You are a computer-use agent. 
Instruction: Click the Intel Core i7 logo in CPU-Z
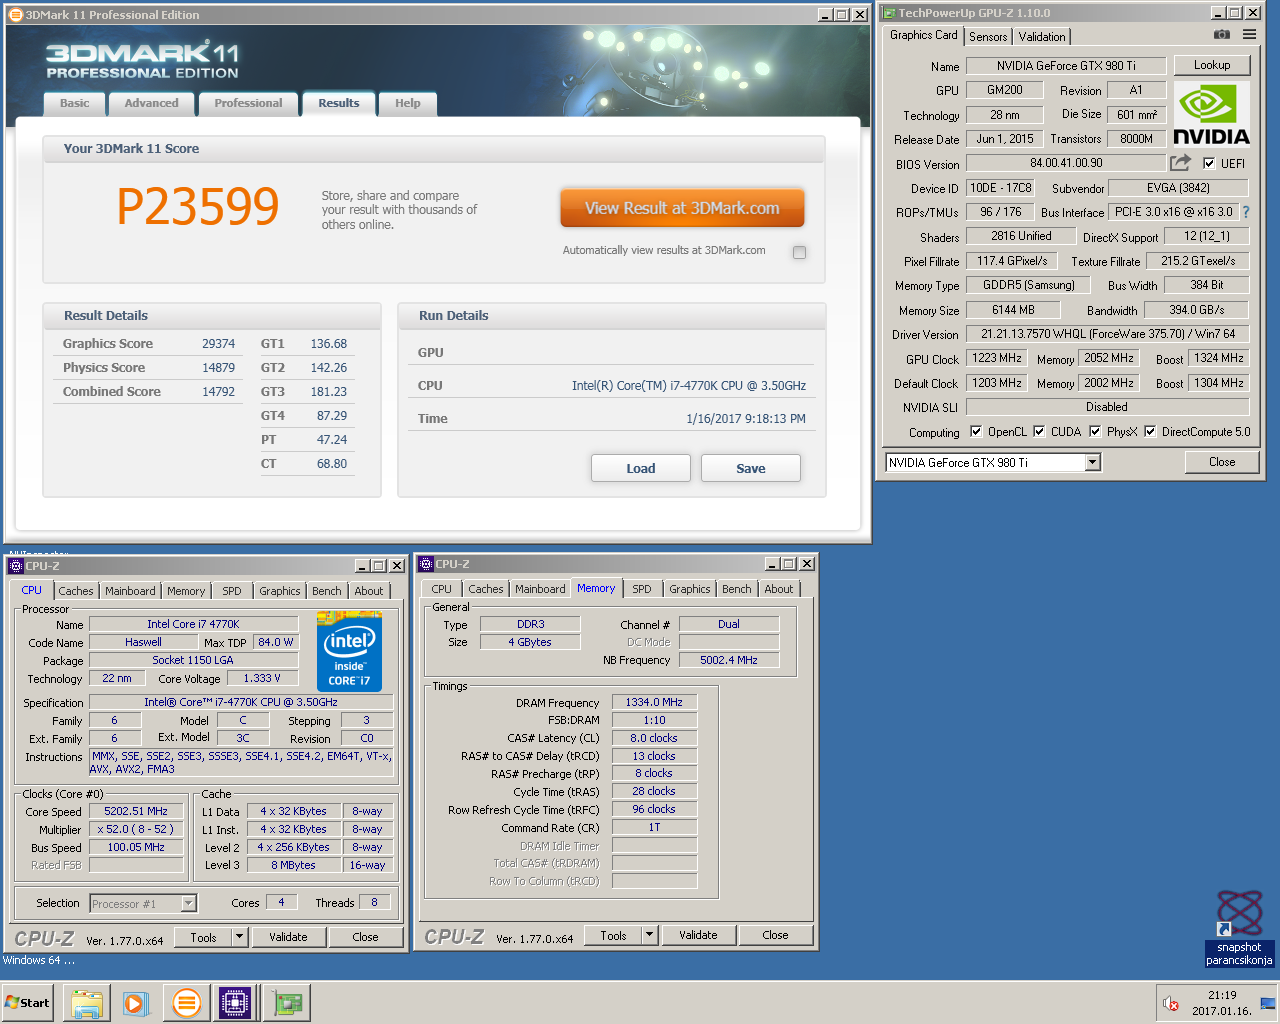(x=349, y=652)
